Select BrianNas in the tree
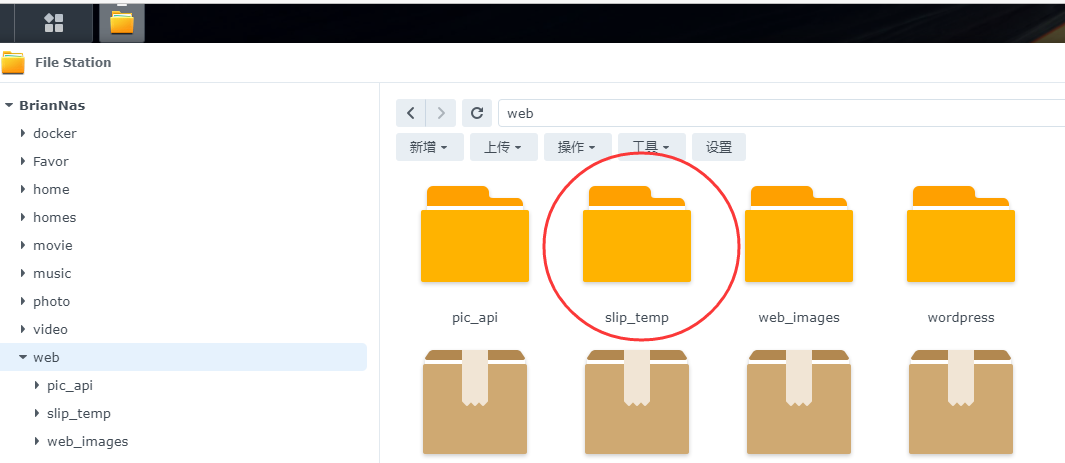This screenshot has width=1065, height=463. coord(52,106)
